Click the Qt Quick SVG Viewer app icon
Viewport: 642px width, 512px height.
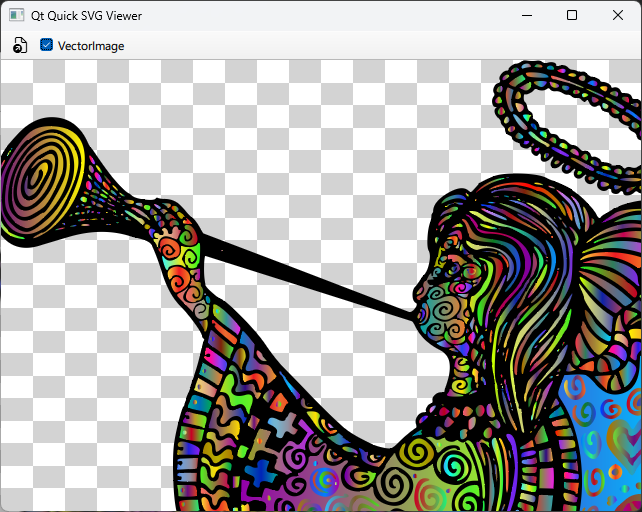(16, 15)
